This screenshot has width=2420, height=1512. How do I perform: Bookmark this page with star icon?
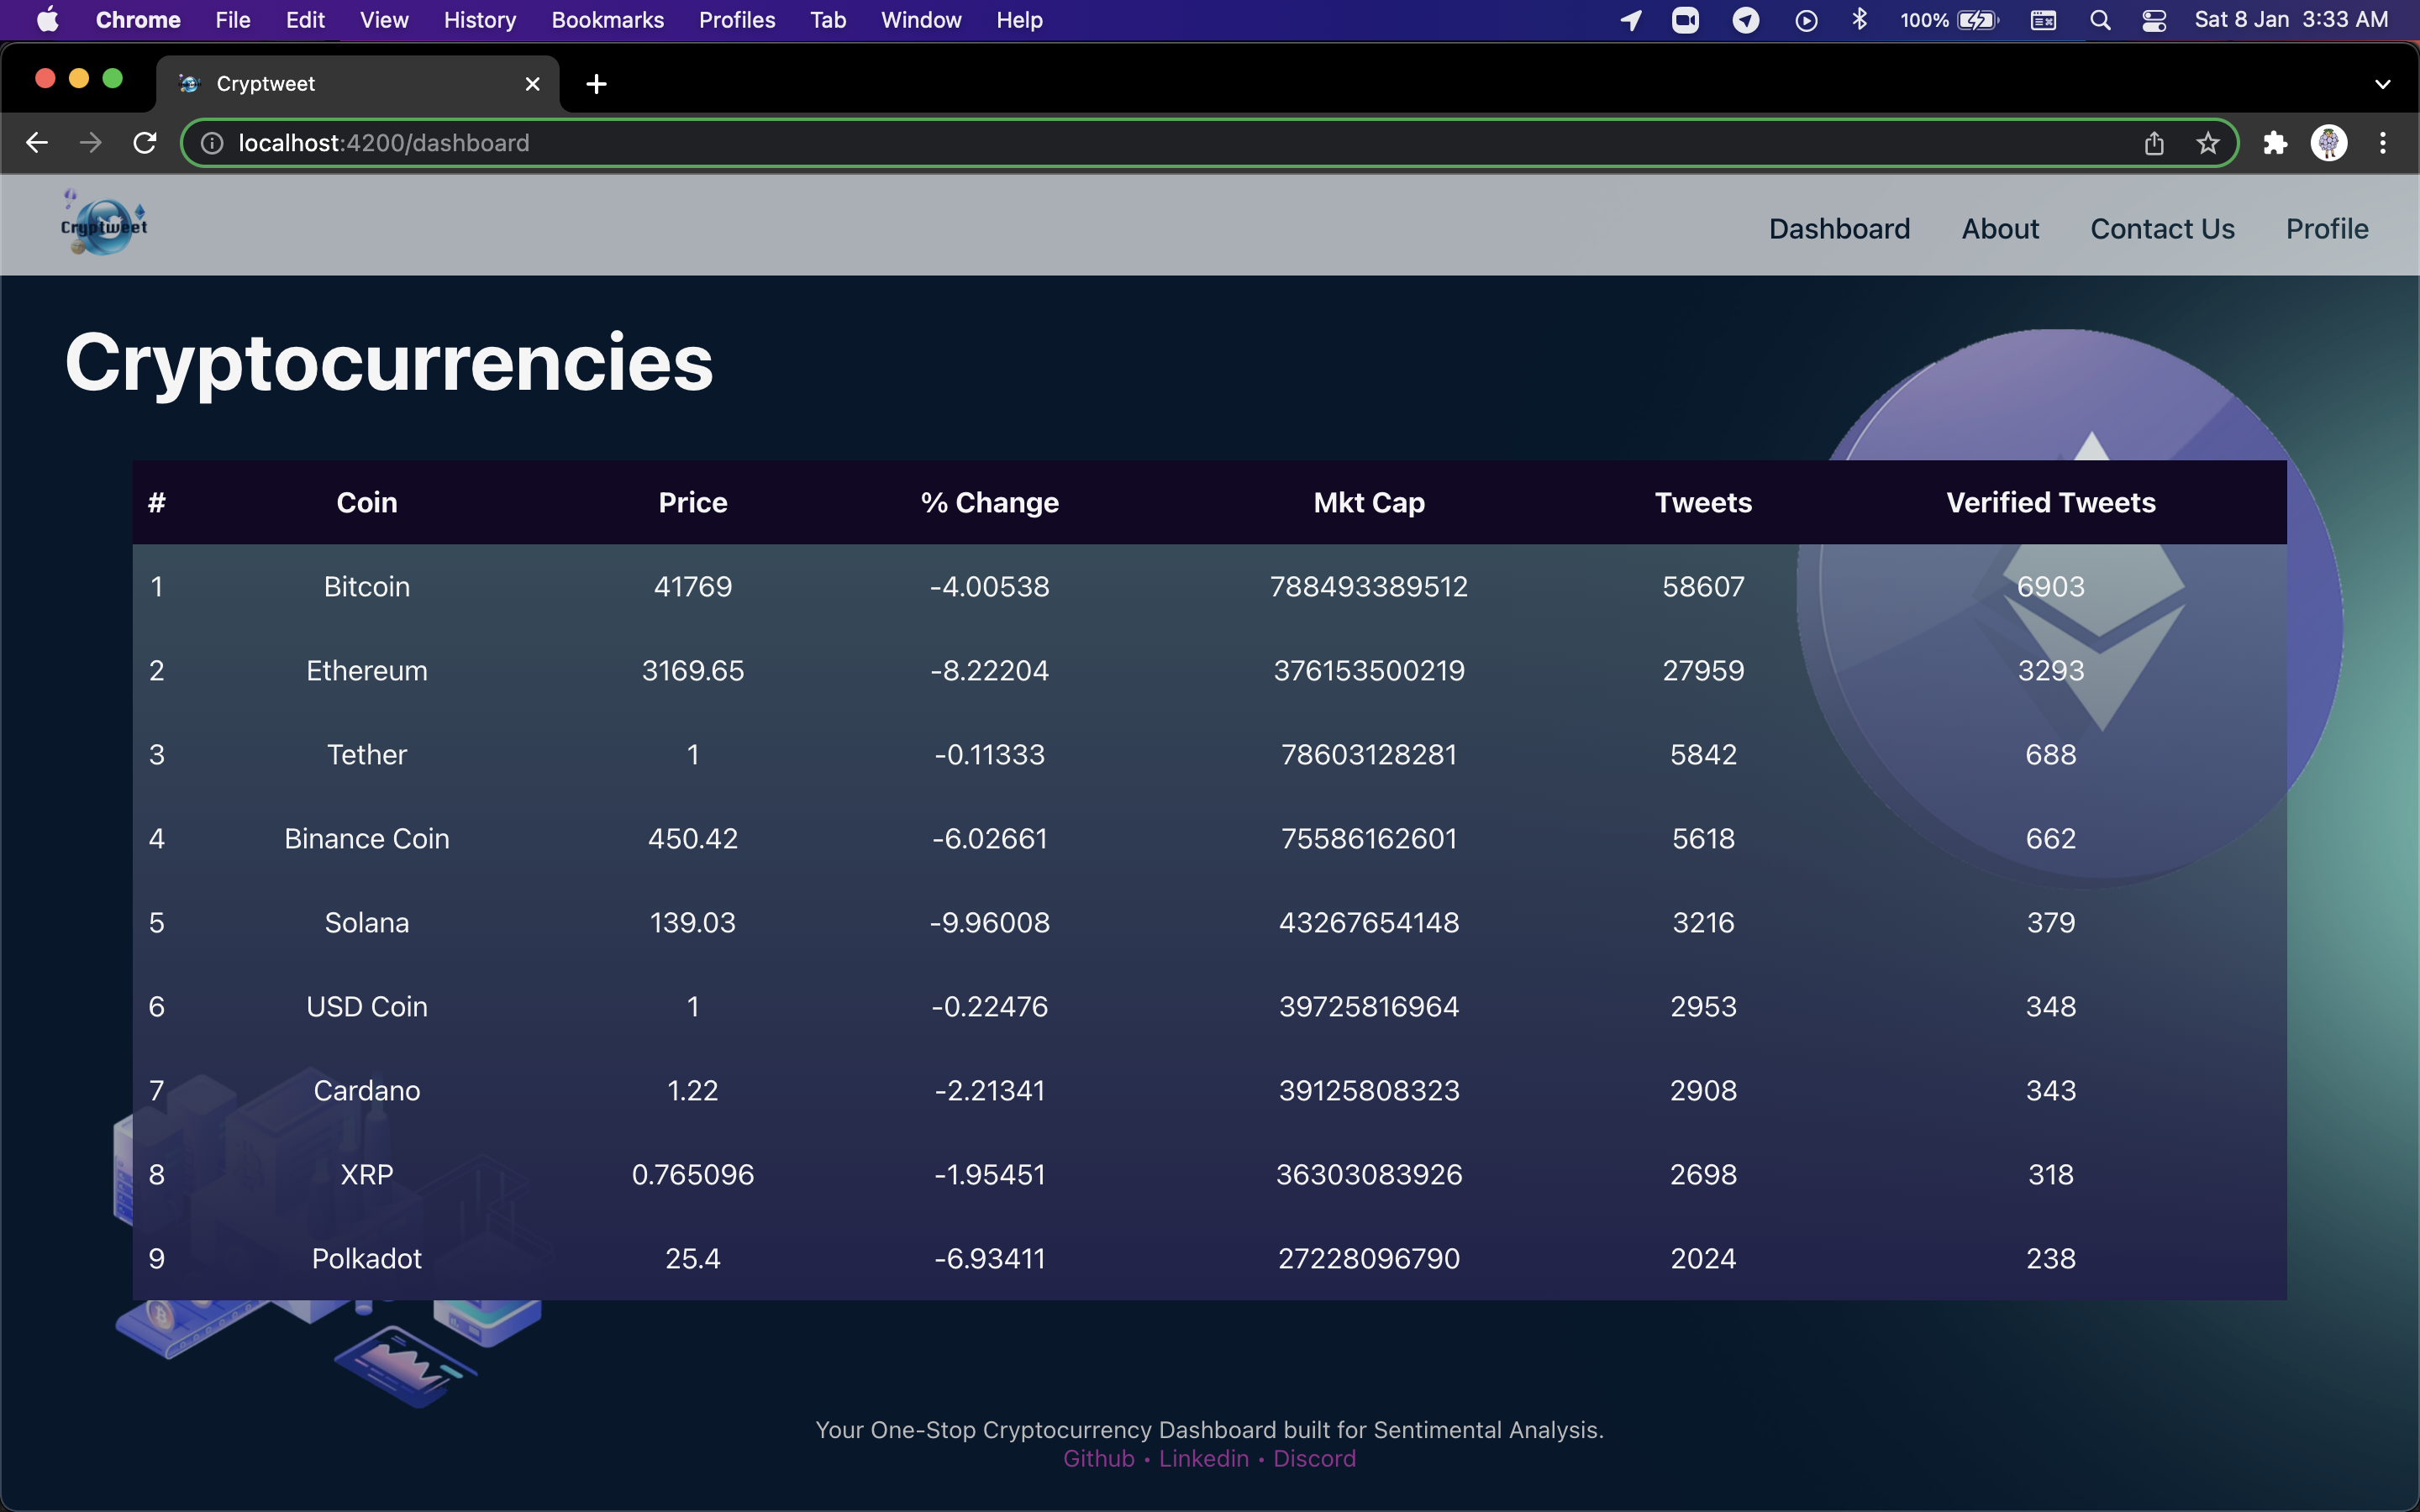tap(2208, 143)
